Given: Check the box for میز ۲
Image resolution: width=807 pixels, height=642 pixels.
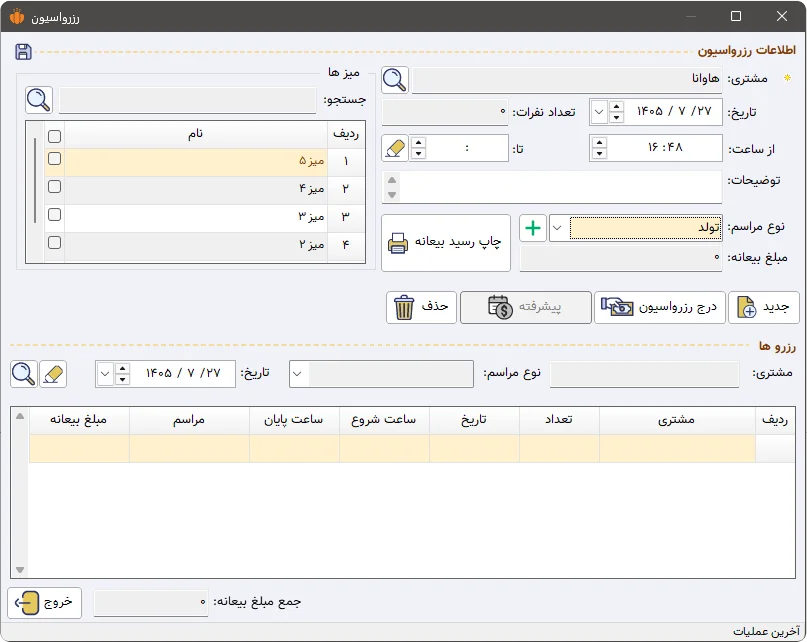Looking at the screenshot, I should (54, 242).
